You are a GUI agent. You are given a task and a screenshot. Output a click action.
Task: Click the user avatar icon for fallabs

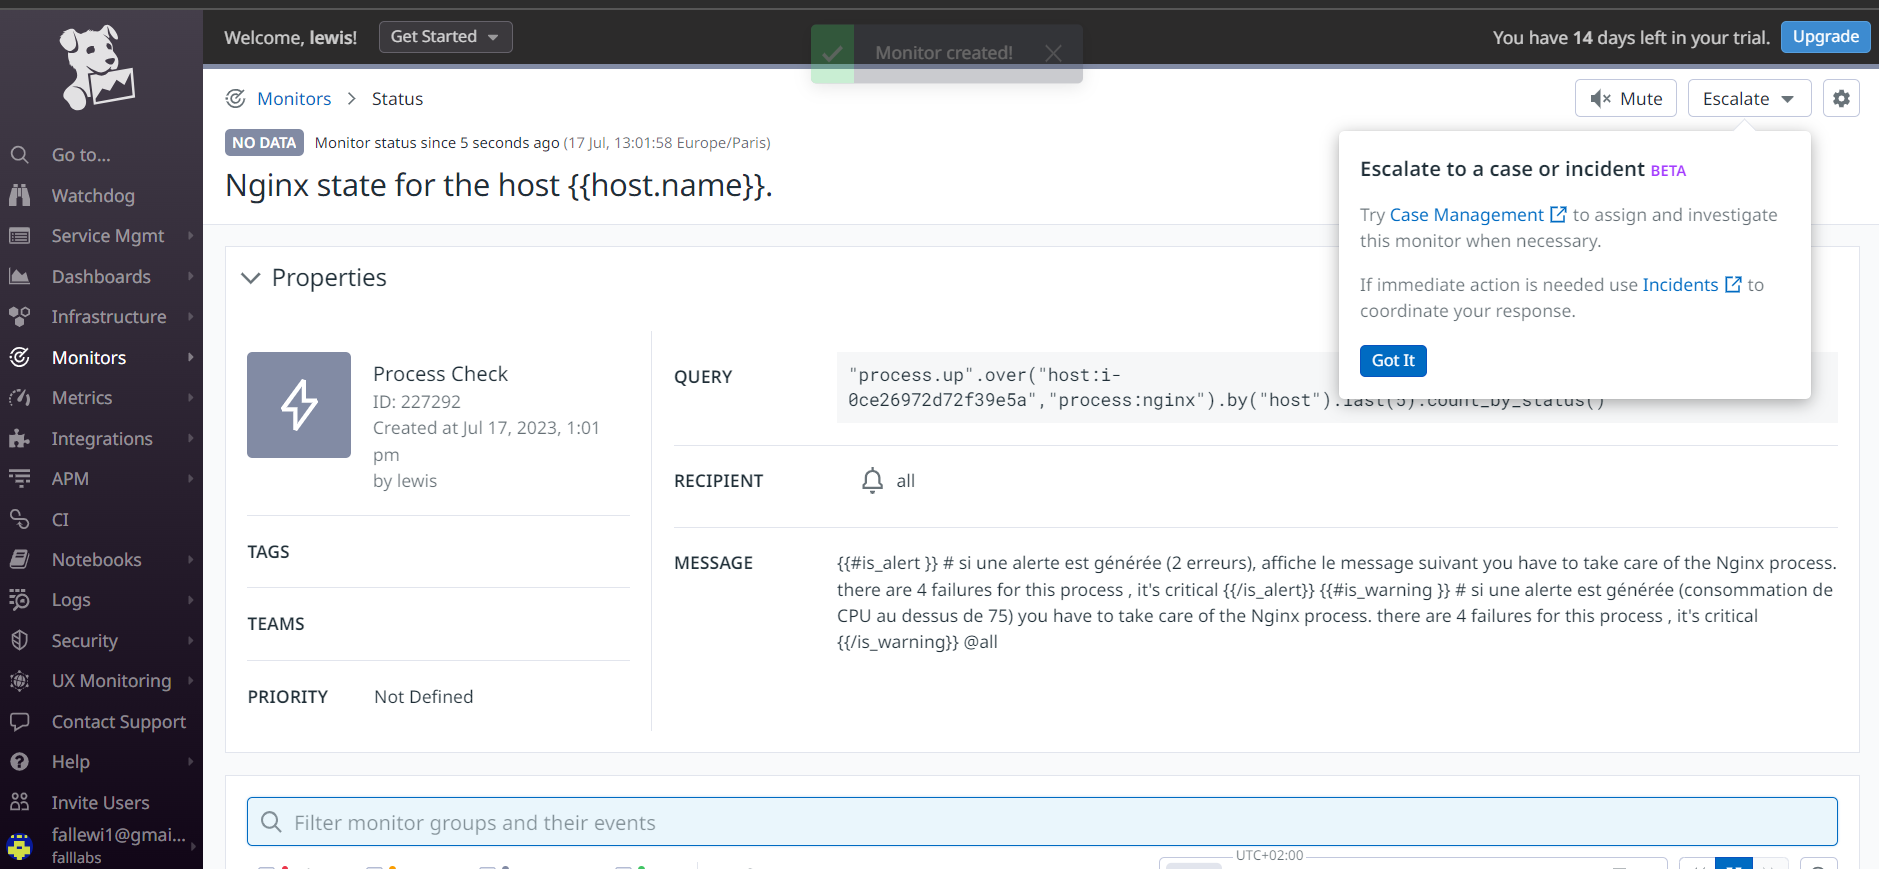pos(19,845)
